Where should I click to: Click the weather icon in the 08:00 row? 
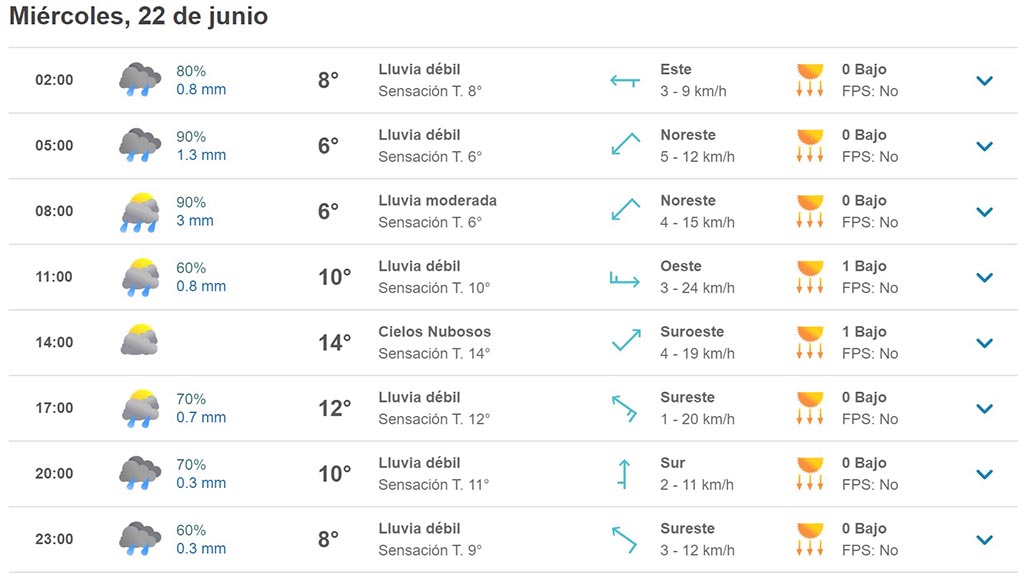coord(140,211)
